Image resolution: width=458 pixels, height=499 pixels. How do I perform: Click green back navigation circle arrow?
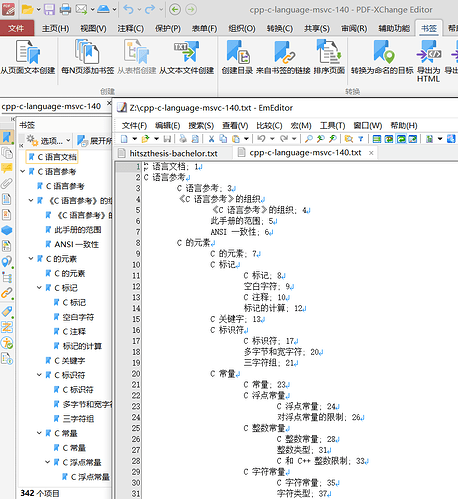pos(175,9)
